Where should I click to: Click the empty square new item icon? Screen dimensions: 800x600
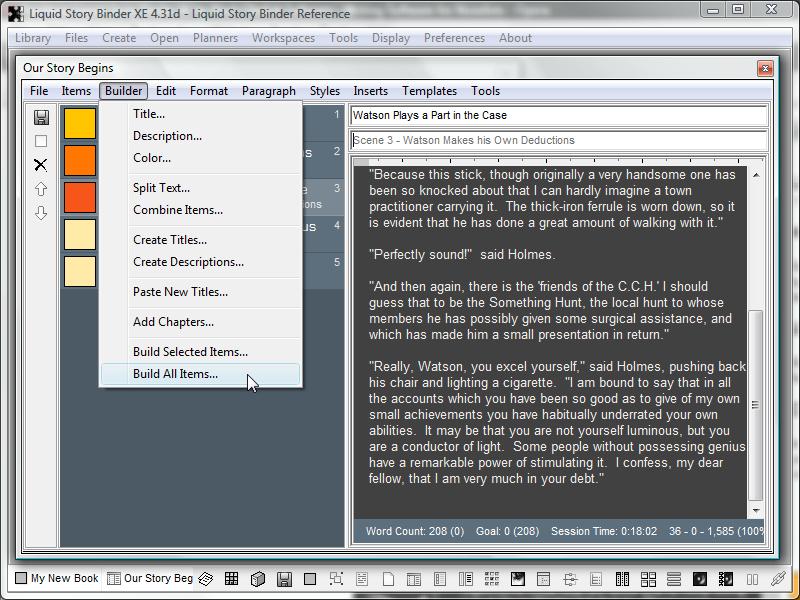pos(41,141)
